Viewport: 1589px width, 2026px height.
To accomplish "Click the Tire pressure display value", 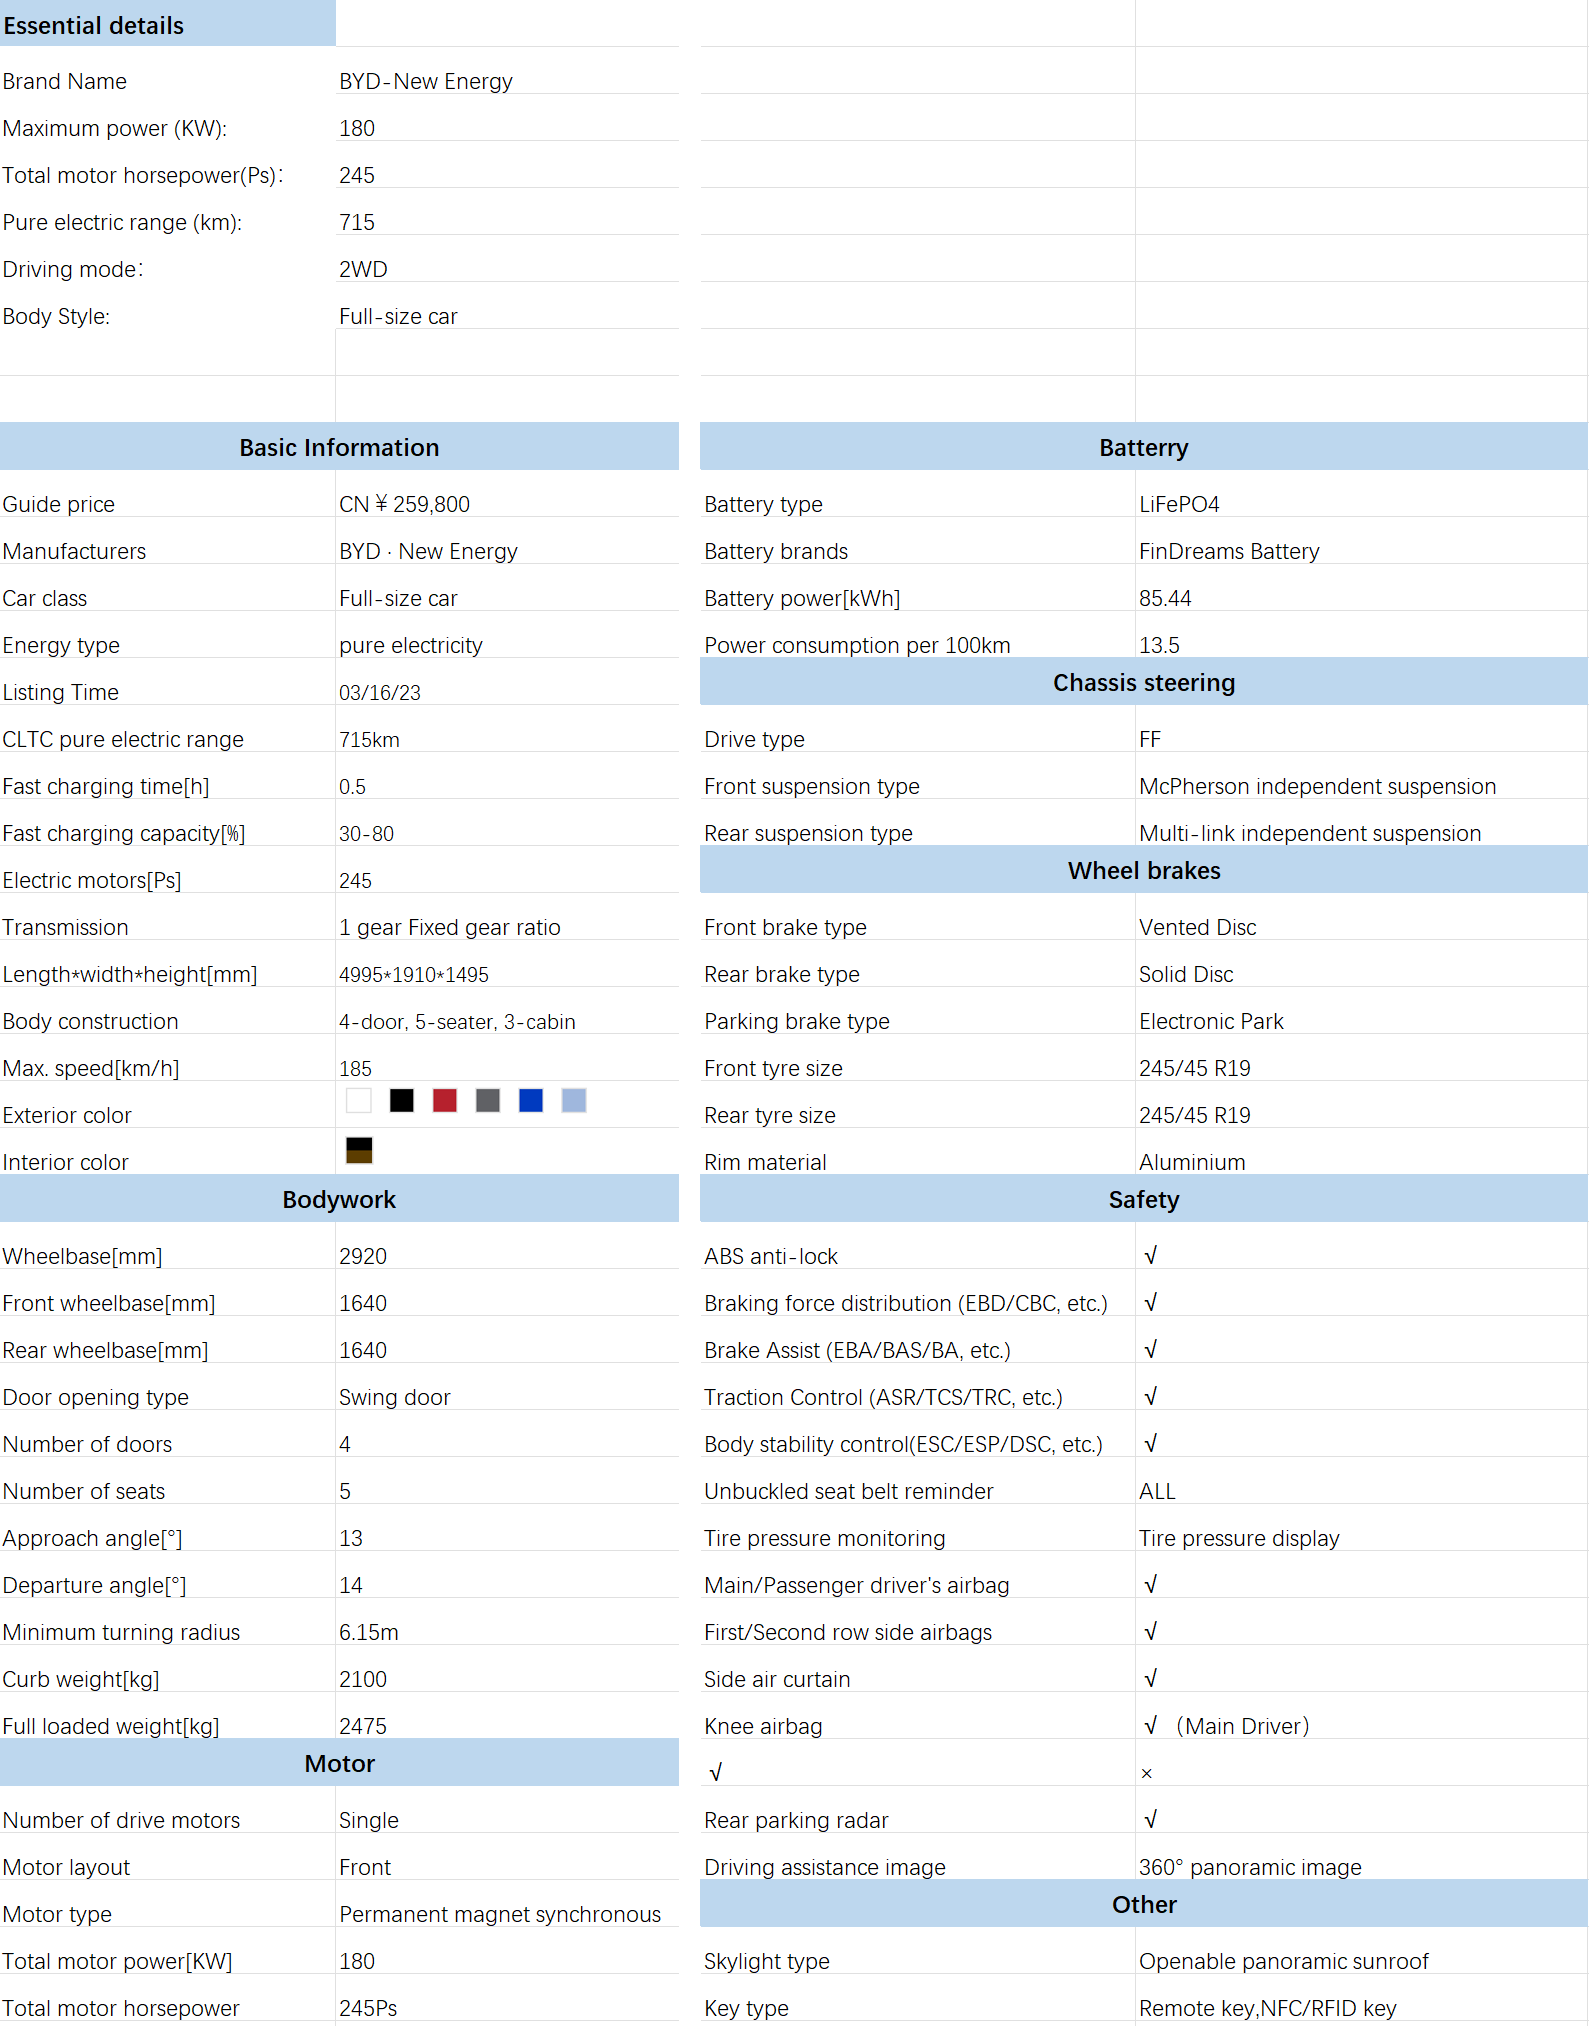I will (1239, 1538).
